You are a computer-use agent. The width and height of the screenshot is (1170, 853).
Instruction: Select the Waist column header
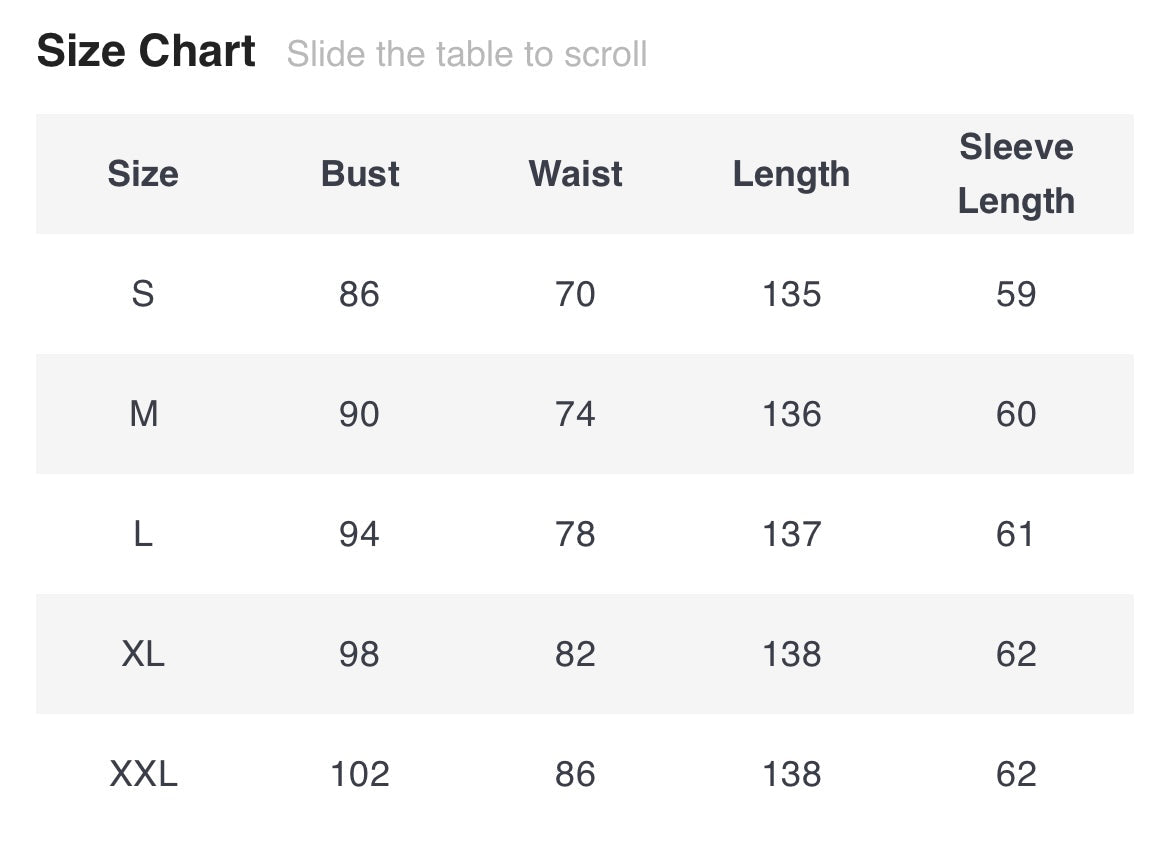pyautogui.click(x=575, y=174)
